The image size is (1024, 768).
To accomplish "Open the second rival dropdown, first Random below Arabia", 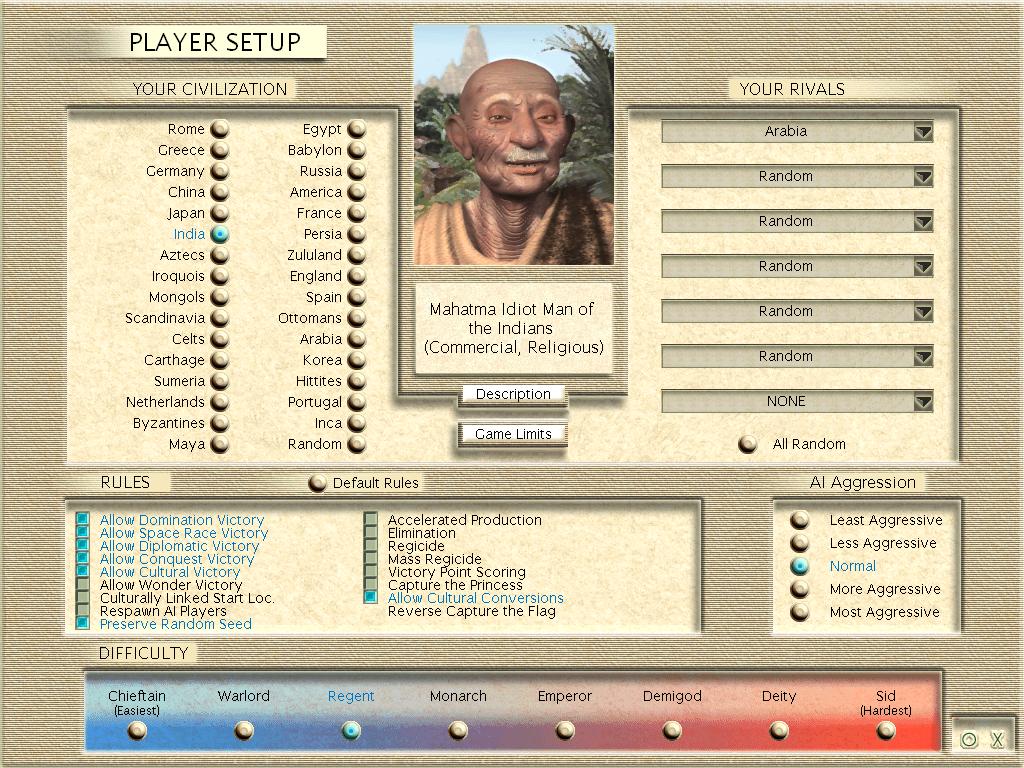I will [797, 176].
